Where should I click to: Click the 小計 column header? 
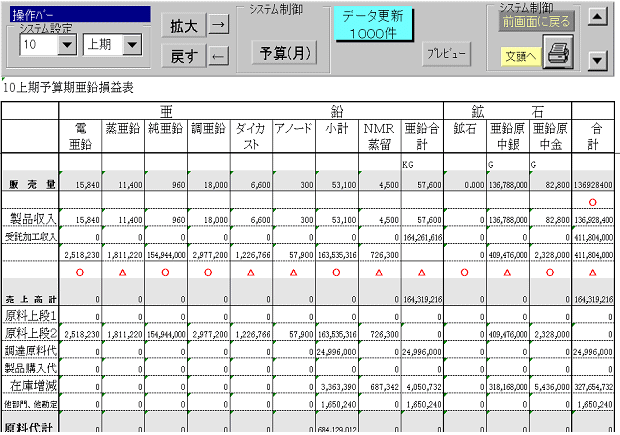(337, 136)
